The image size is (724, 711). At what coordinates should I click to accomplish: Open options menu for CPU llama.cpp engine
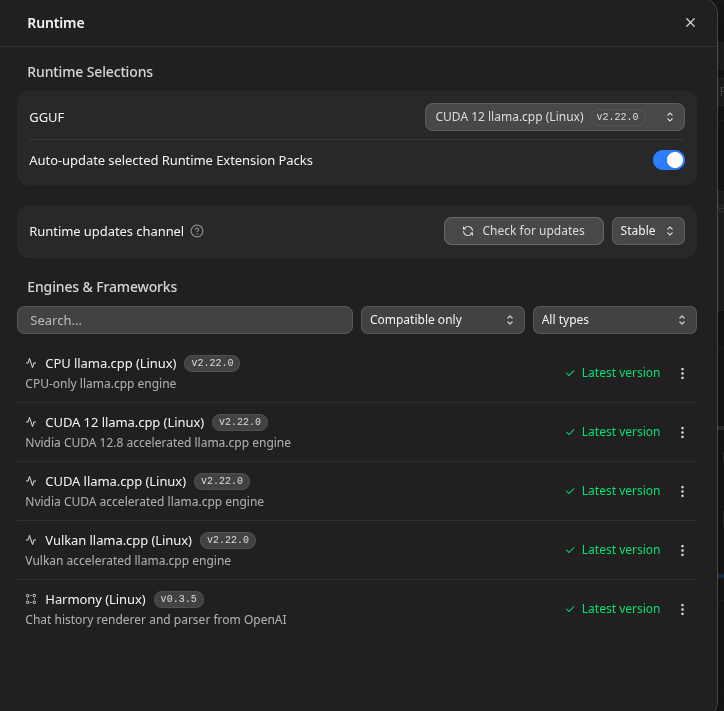[x=682, y=374]
